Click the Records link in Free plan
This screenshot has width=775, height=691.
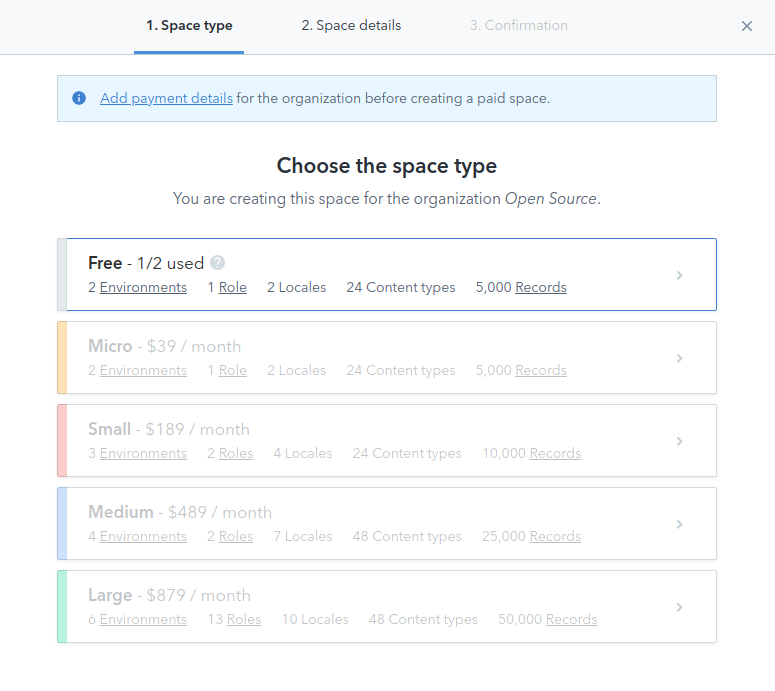[x=541, y=288]
